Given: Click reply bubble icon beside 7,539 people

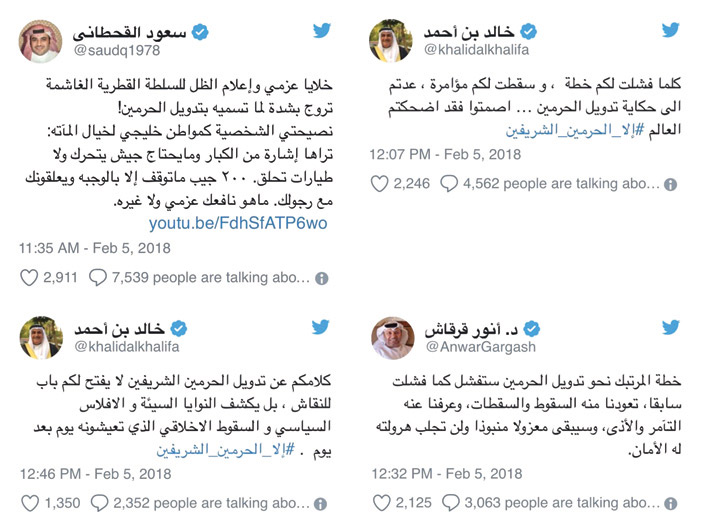Looking at the screenshot, I should coord(98,279).
